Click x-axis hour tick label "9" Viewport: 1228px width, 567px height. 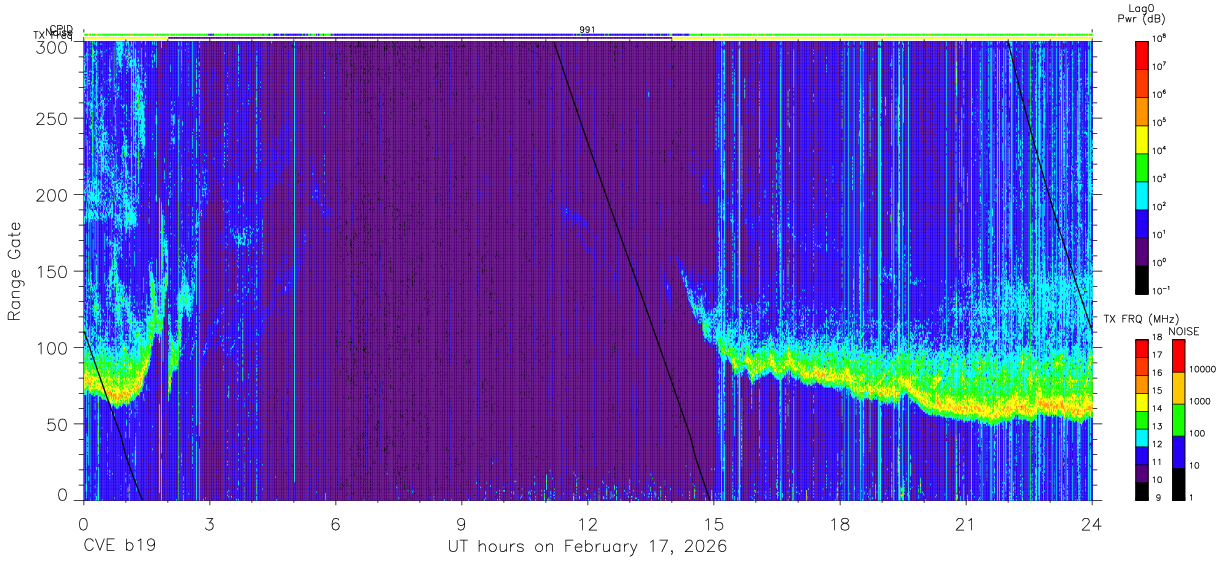(461, 524)
